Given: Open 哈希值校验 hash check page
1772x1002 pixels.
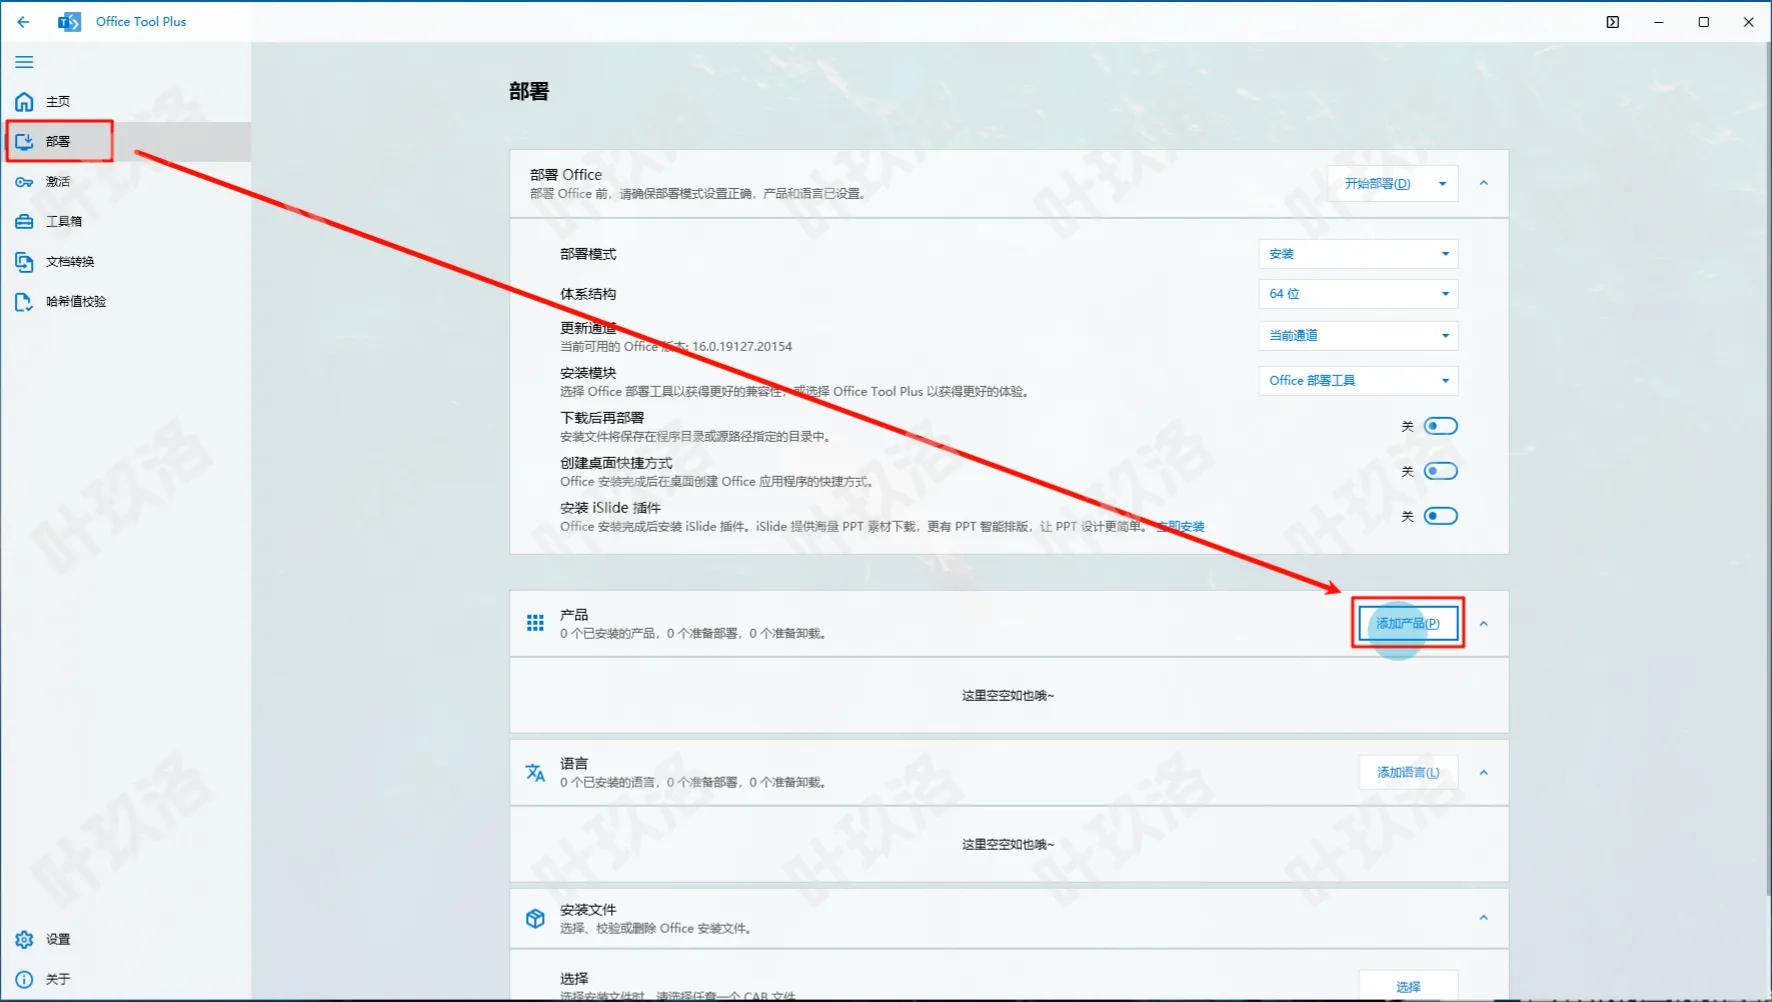Looking at the screenshot, I should 125,302.
